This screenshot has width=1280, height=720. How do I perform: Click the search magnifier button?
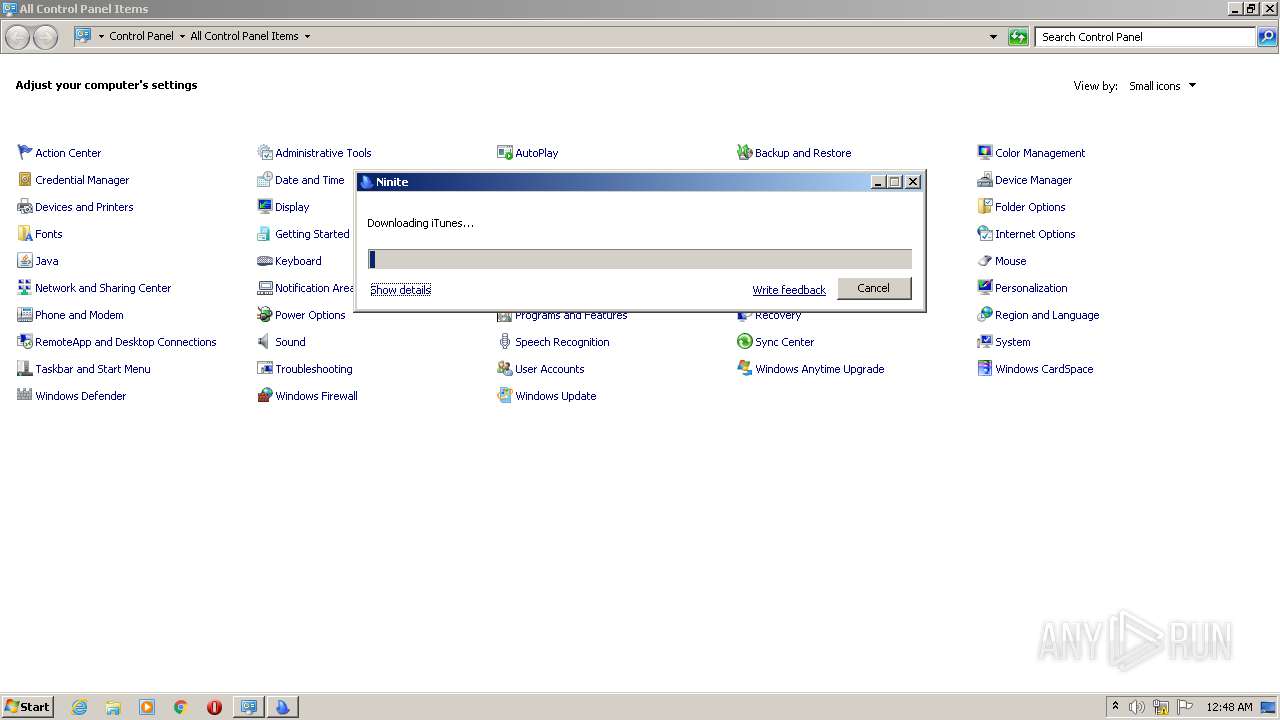click(1267, 37)
